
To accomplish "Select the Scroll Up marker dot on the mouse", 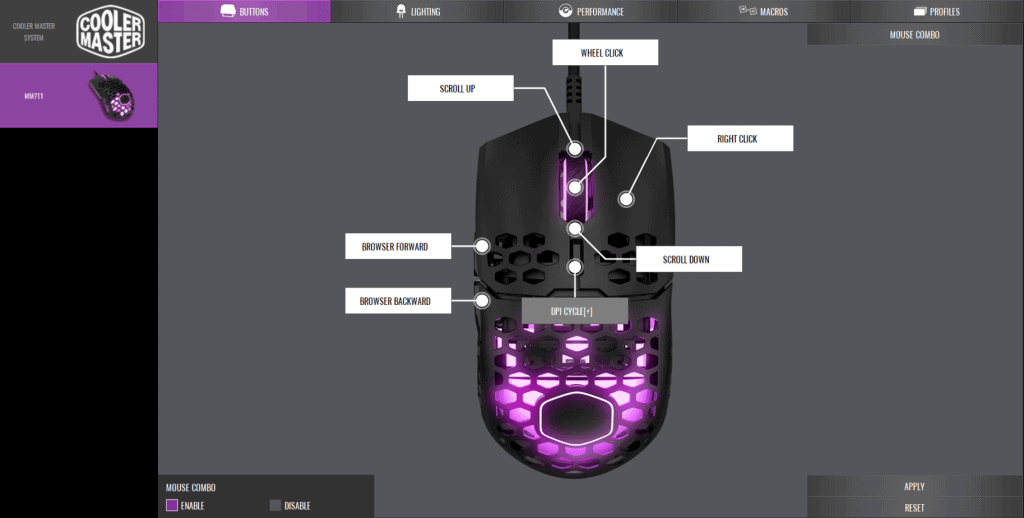I will coord(575,149).
